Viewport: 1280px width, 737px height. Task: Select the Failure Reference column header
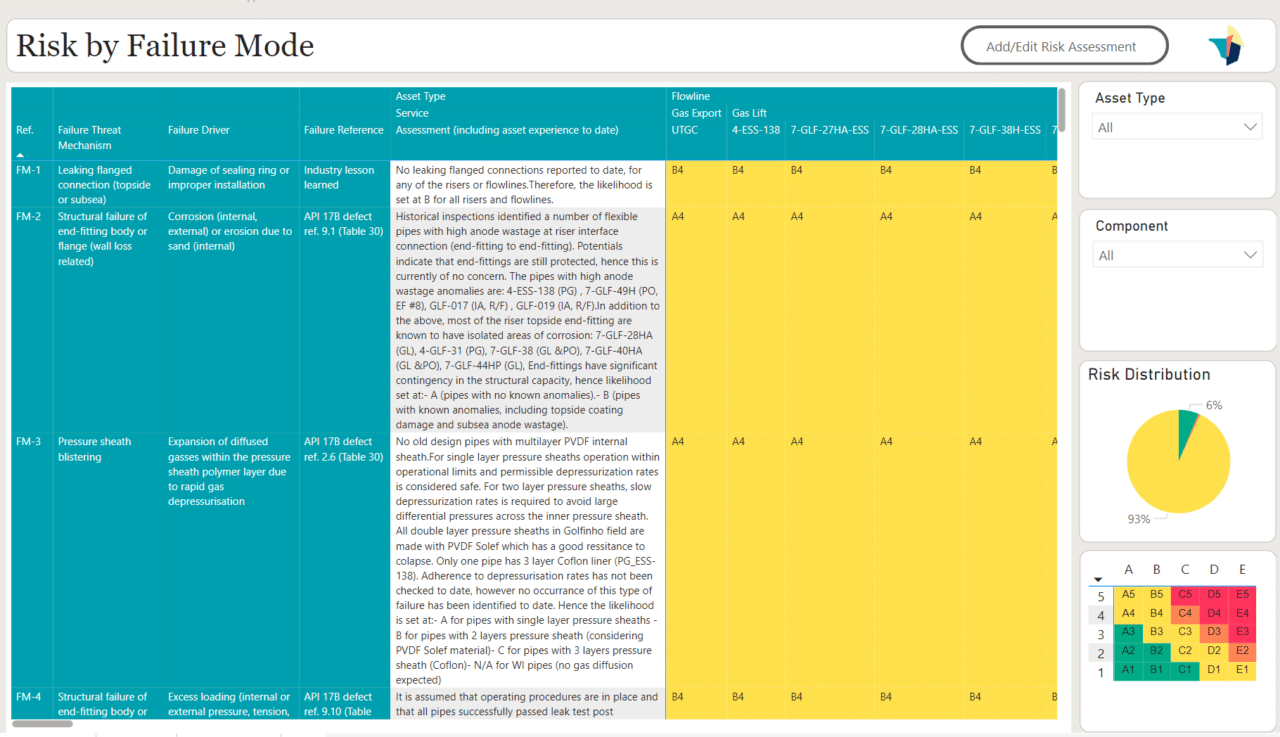click(343, 130)
